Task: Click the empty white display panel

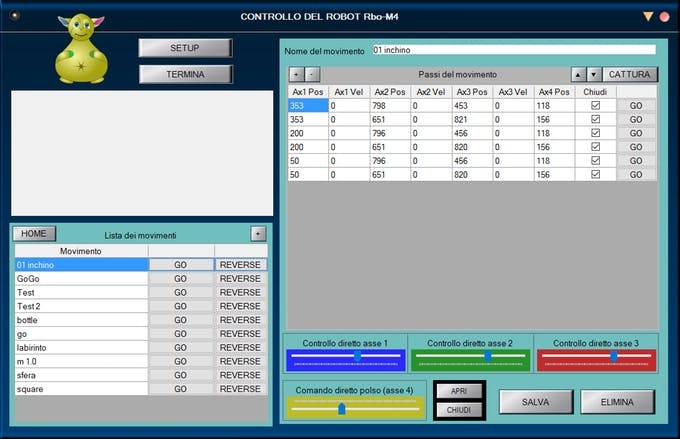Action: (142, 153)
